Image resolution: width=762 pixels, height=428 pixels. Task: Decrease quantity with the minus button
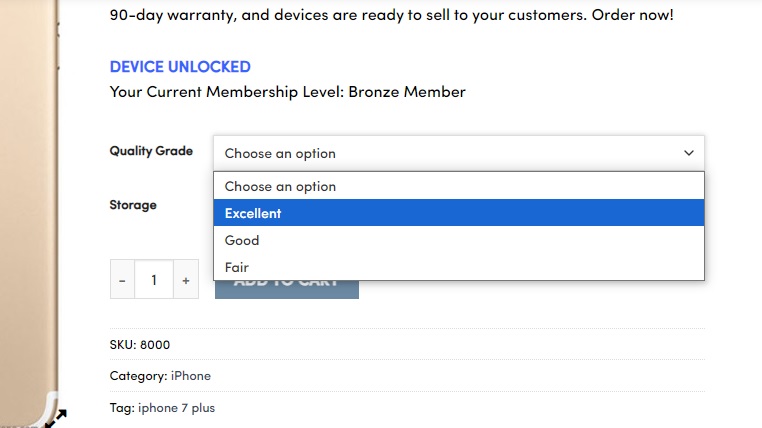pyautogui.click(x=122, y=280)
